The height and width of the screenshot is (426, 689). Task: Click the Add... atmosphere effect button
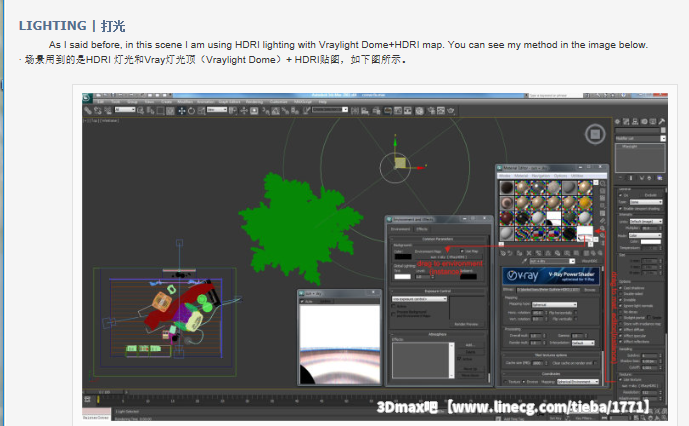[470, 345]
